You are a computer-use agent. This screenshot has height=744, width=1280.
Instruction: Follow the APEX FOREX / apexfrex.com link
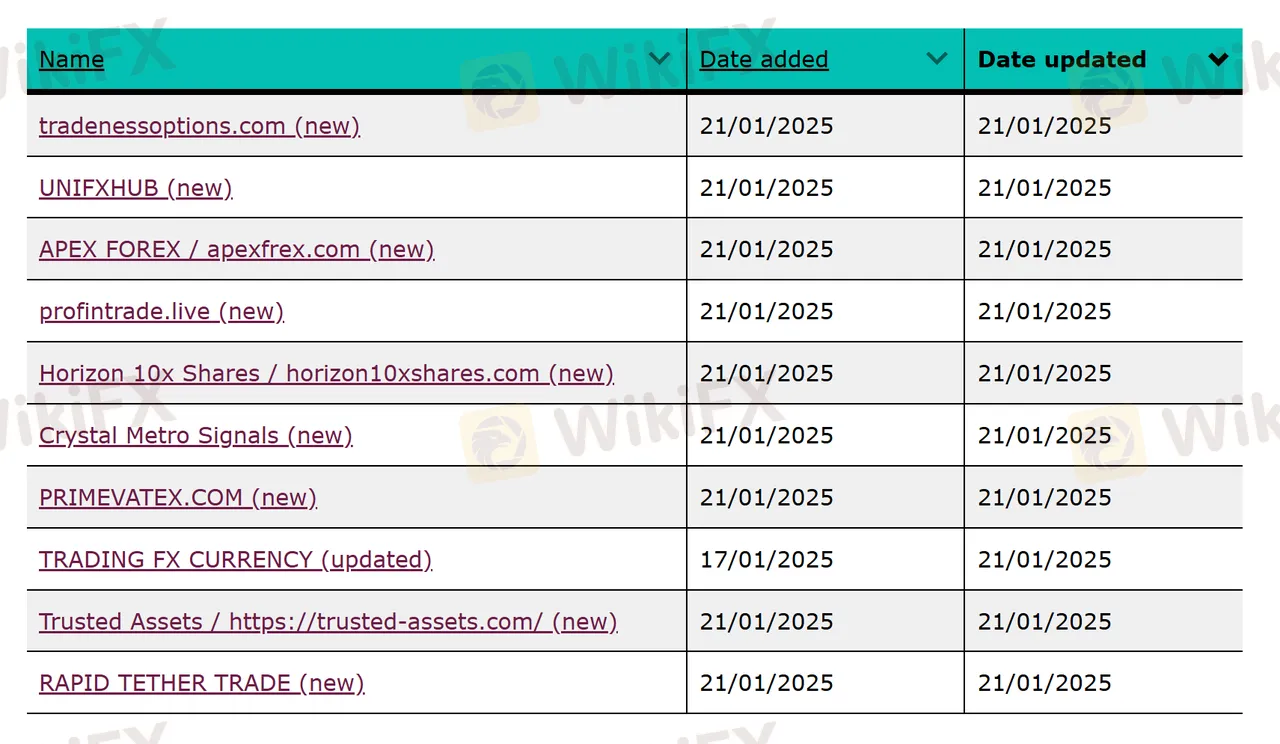pyautogui.click(x=237, y=250)
